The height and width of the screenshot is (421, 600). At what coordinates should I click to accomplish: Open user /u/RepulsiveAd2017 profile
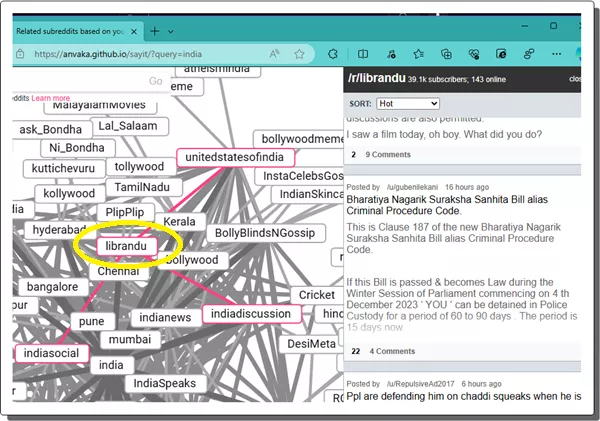(420, 384)
